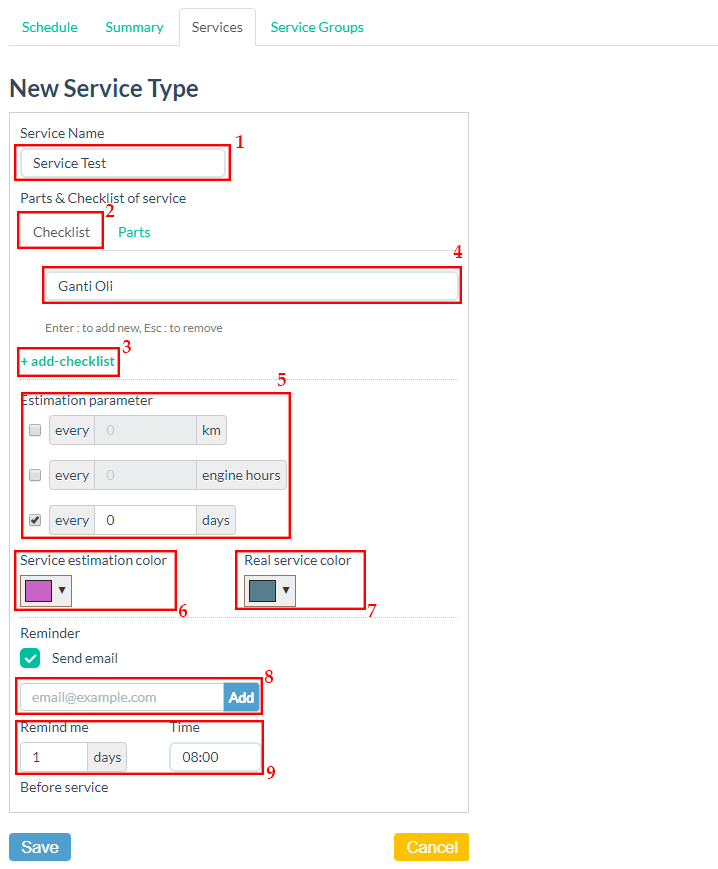Switch to the Schedule tab
Viewport: 718px width, 869px height.
(x=49, y=27)
